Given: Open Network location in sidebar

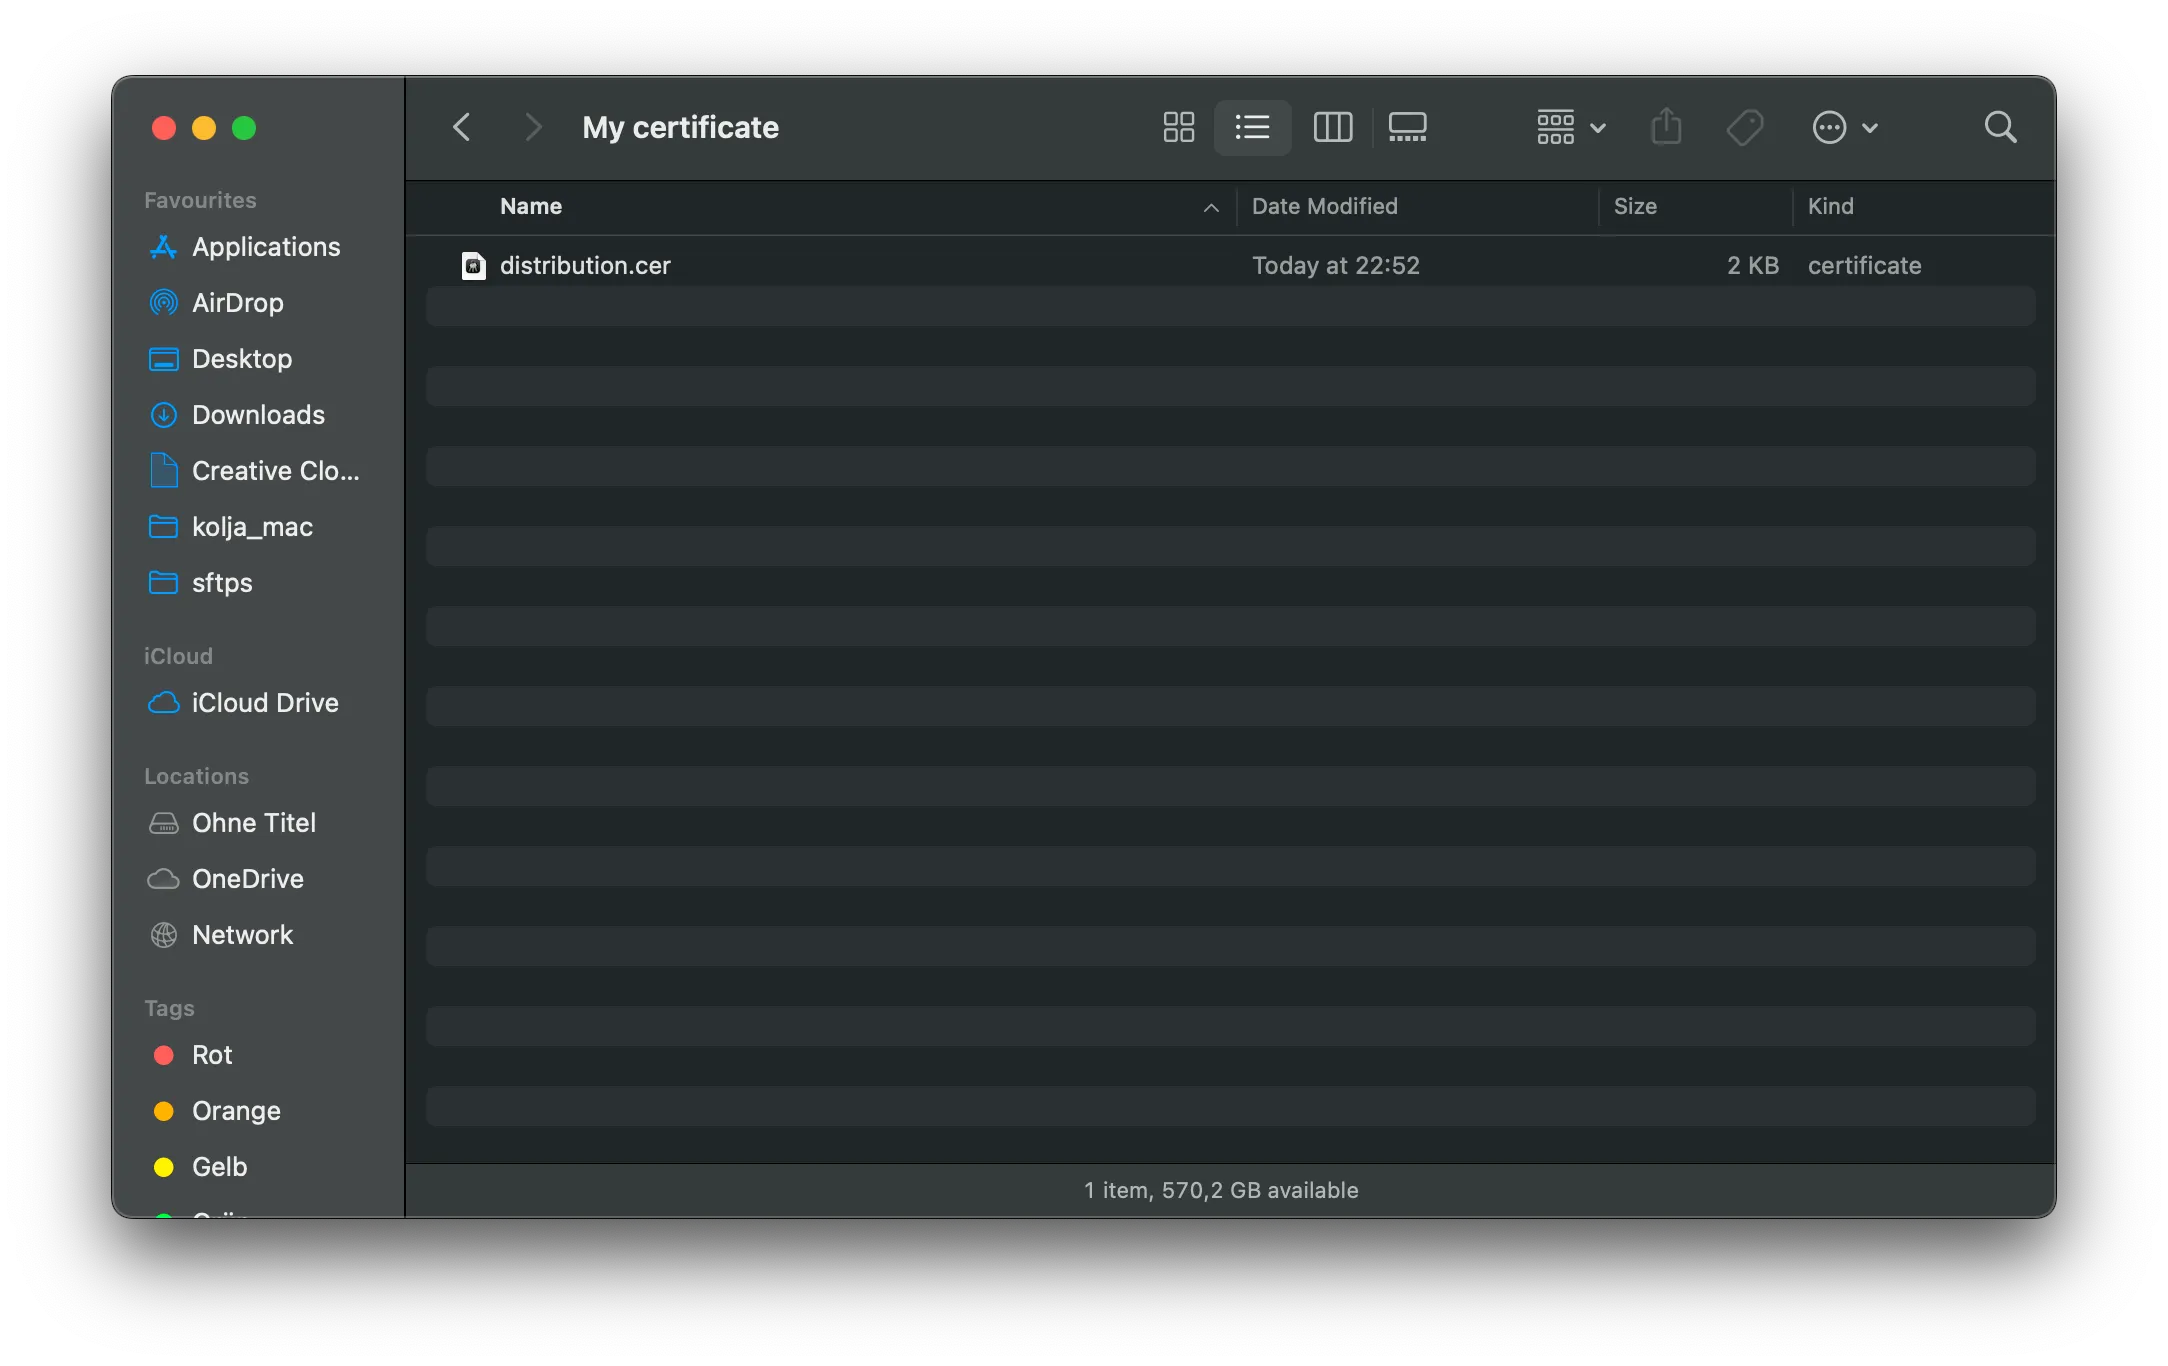Looking at the screenshot, I should [242, 935].
